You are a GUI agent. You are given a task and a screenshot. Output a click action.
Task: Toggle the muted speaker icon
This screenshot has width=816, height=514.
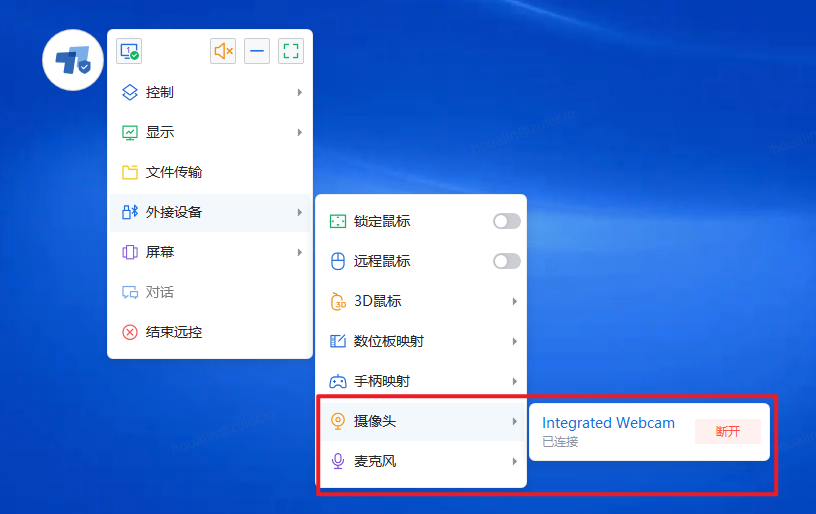[x=223, y=51]
